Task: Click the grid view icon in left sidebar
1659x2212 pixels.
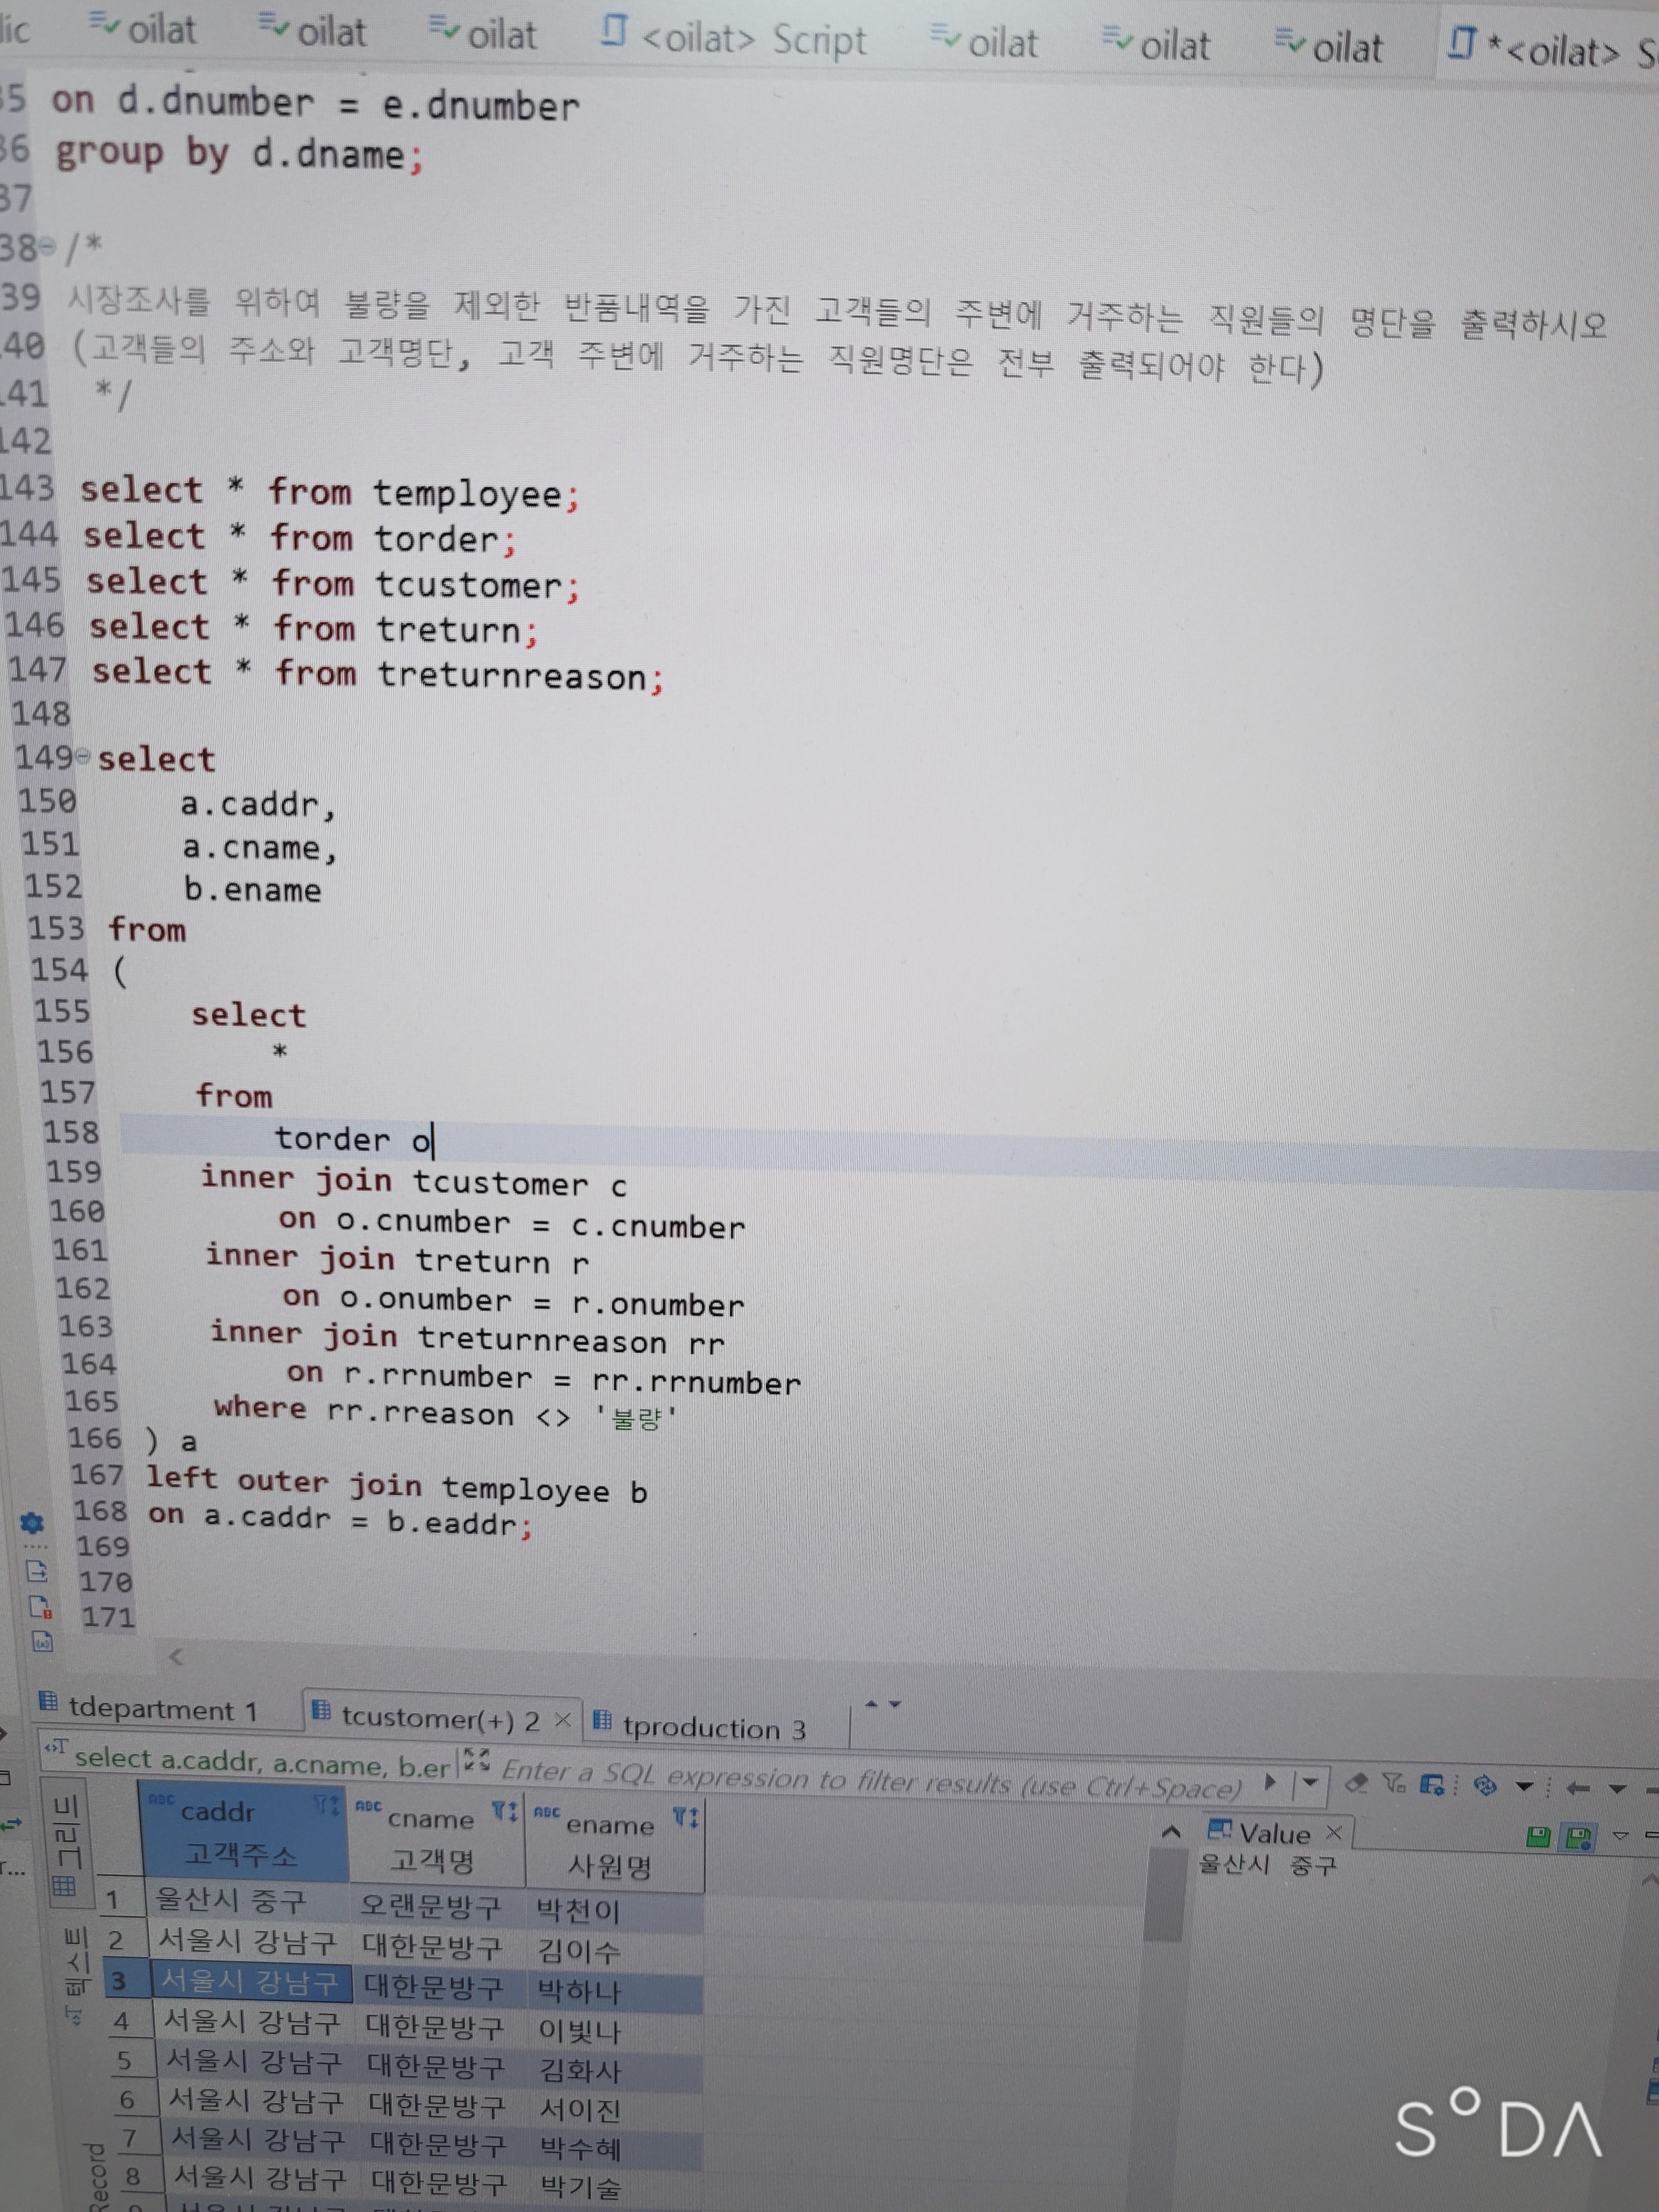Action: (64, 1886)
